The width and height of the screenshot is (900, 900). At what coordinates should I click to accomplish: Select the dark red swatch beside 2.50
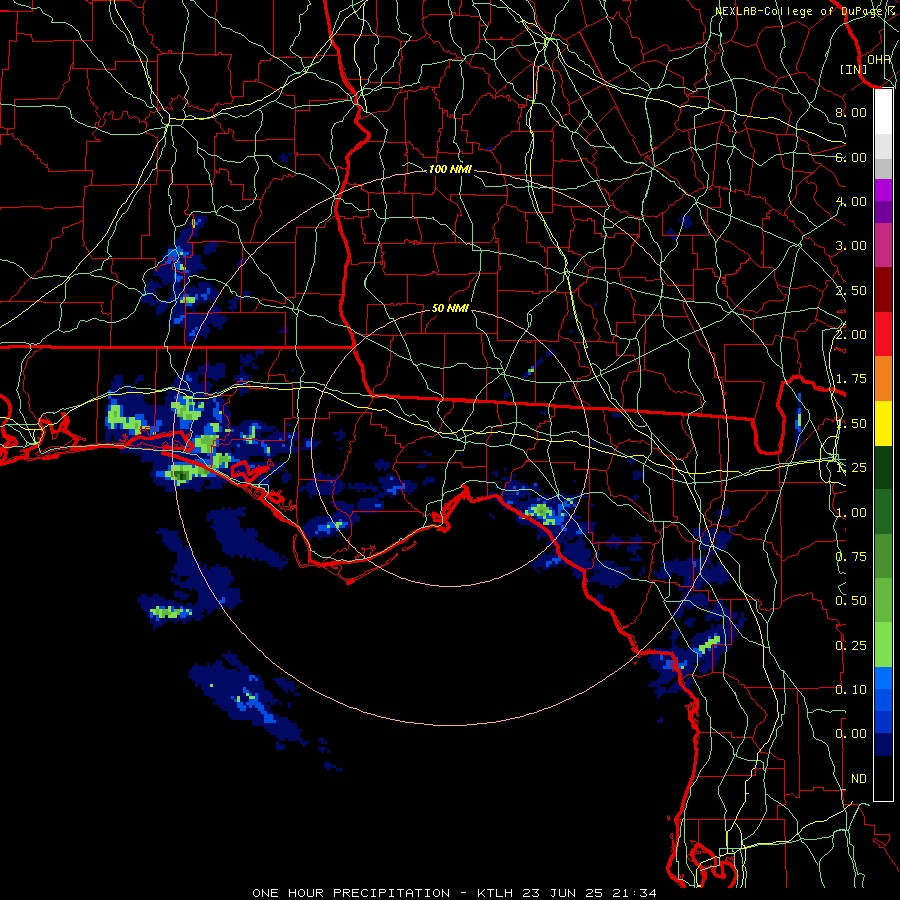[x=883, y=290]
